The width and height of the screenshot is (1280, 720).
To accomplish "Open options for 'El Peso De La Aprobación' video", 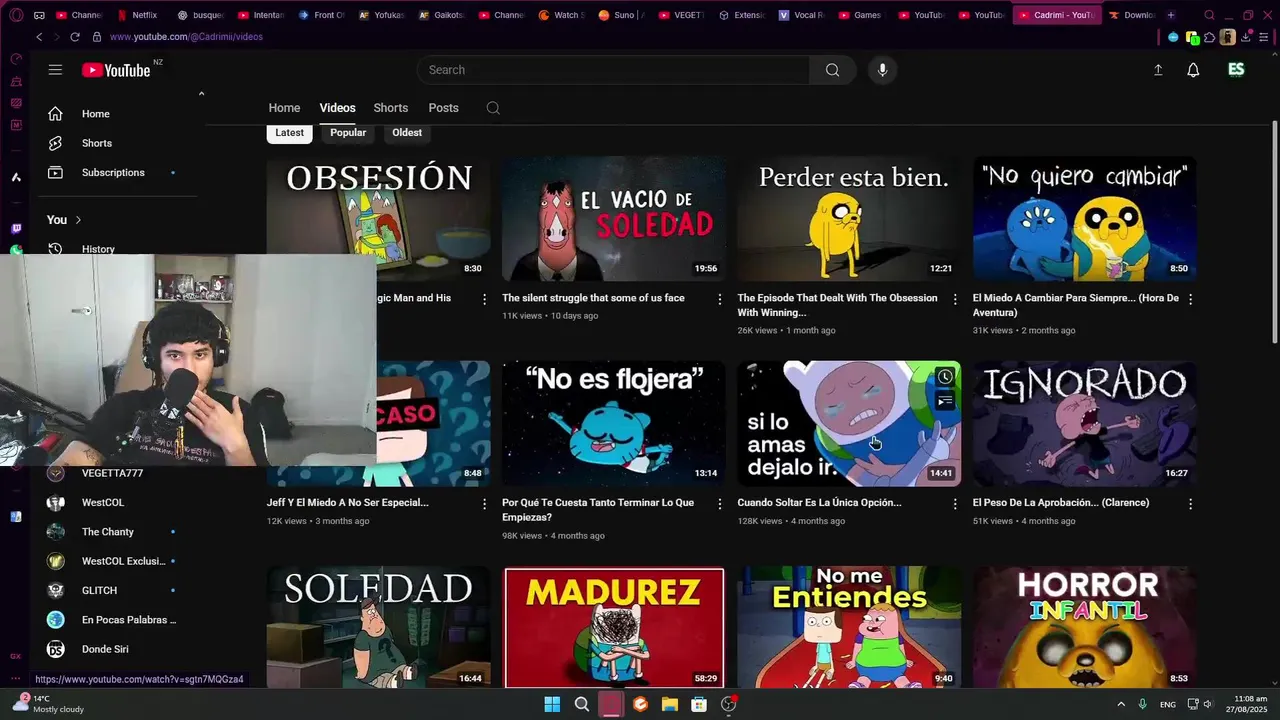I will point(1190,504).
